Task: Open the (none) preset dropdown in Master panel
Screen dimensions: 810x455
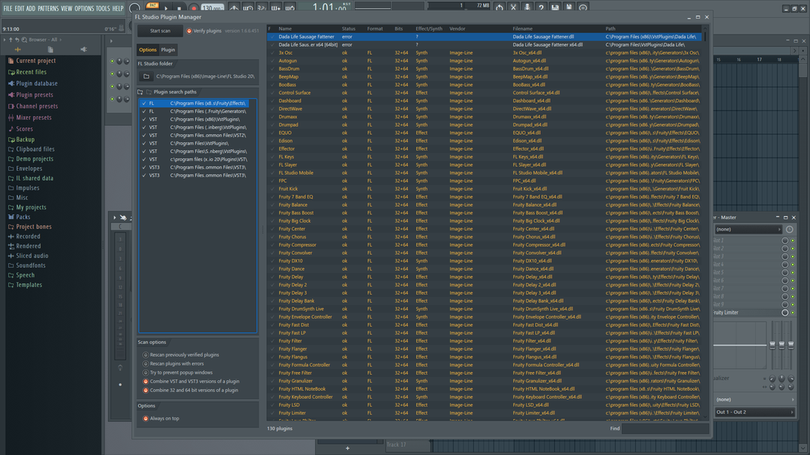Action: (x=748, y=229)
